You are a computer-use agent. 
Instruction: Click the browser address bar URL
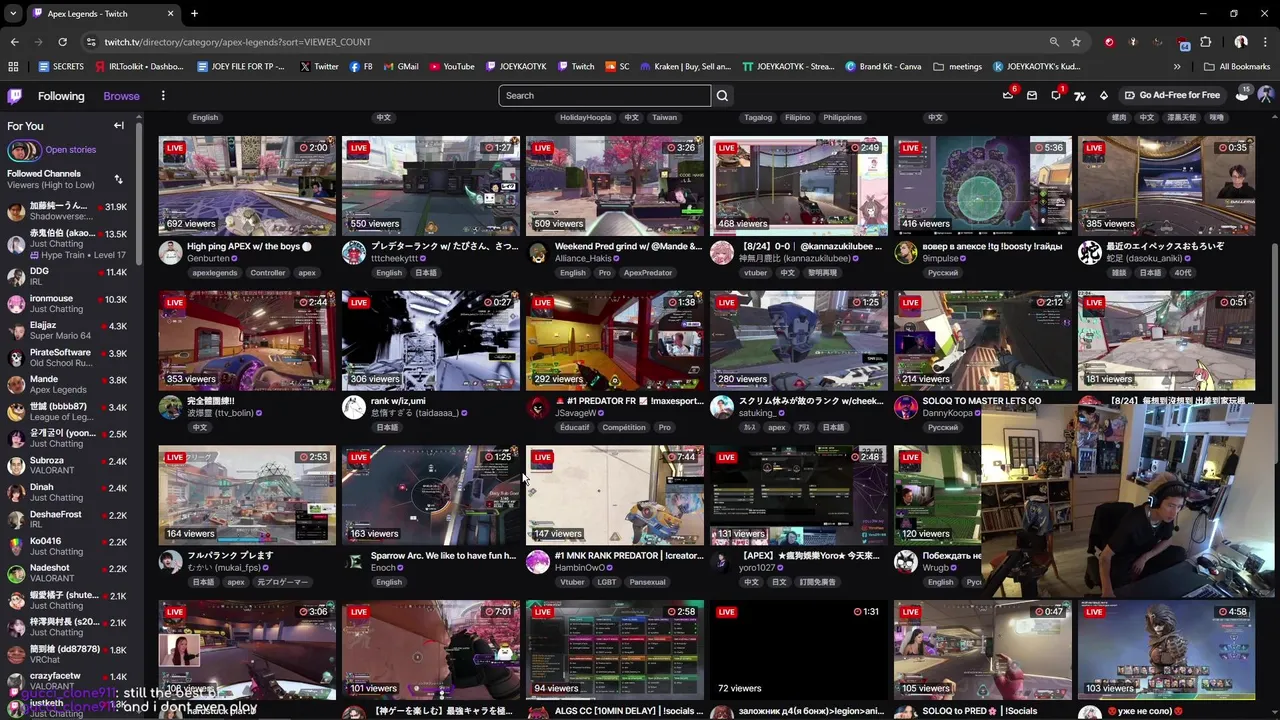pos(238,42)
